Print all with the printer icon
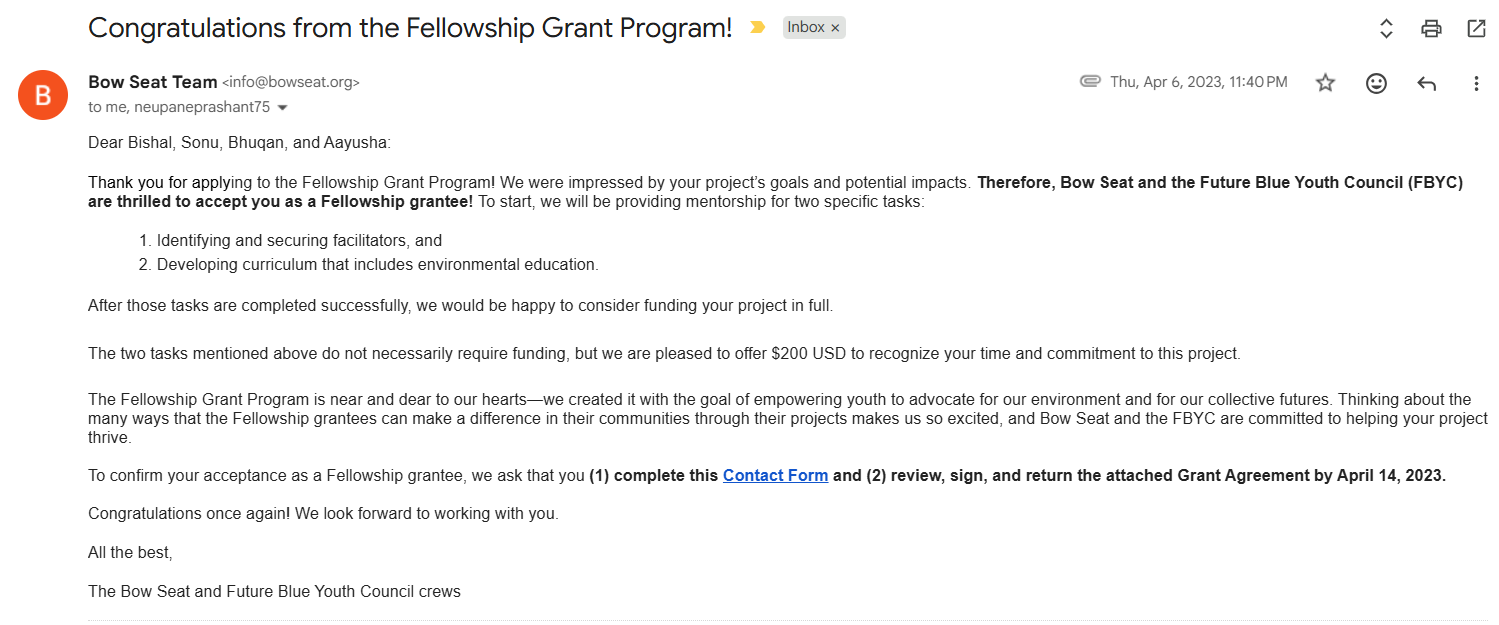Viewport: 1499px width, 625px height. pyautogui.click(x=1431, y=28)
